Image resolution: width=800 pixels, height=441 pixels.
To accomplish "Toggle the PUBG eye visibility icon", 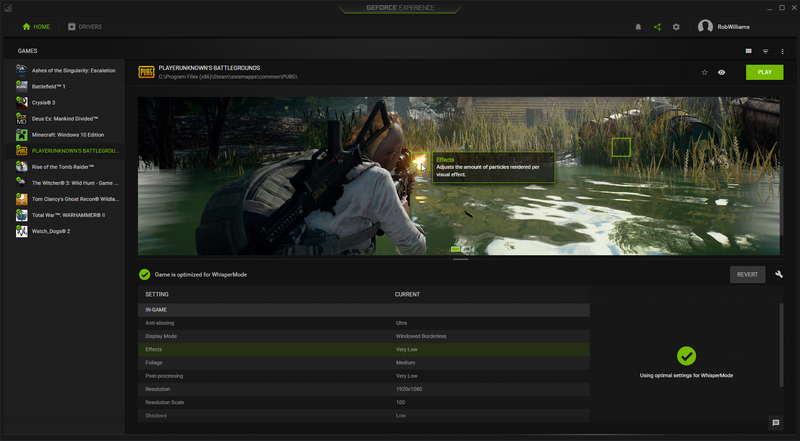I will click(x=721, y=72).
